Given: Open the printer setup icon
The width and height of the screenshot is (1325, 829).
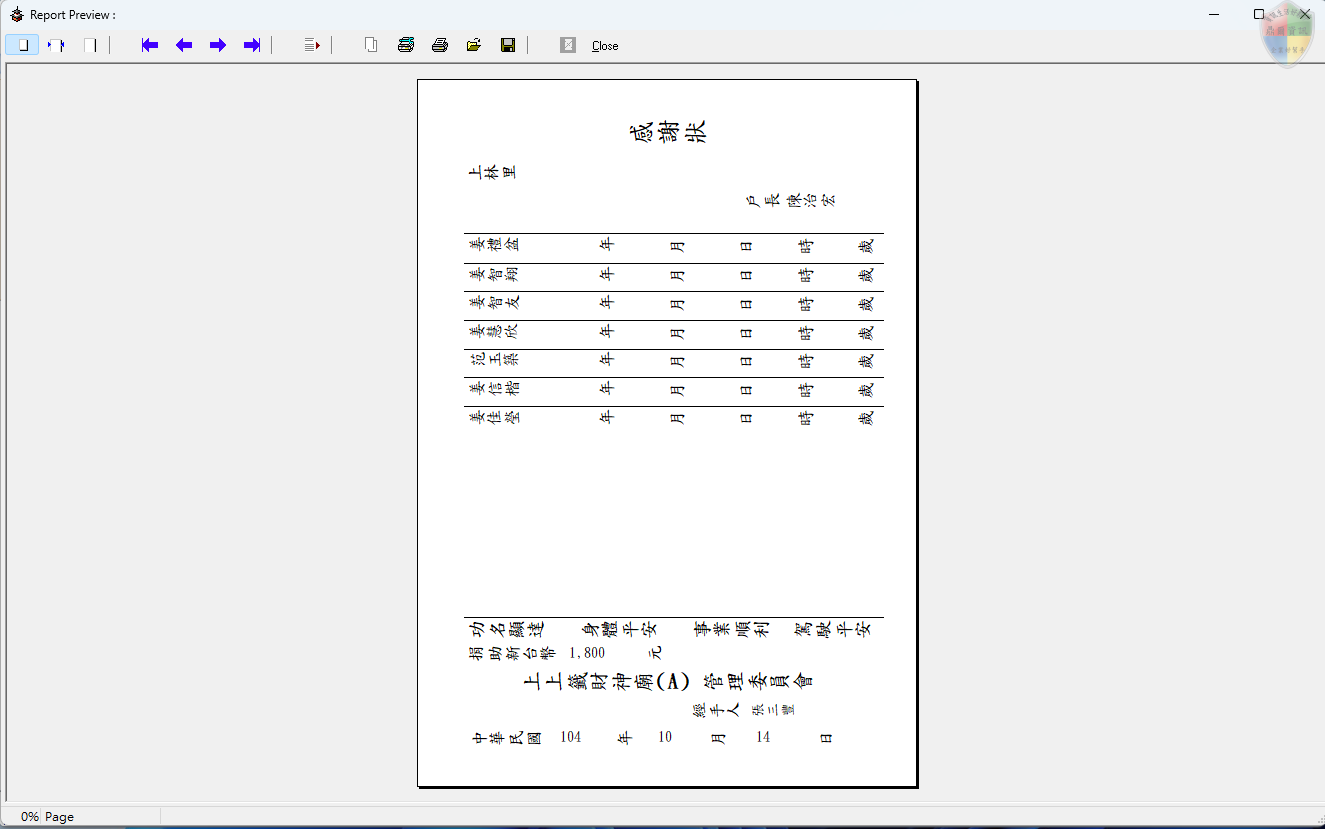Looking at the screenshot, I should pyautogui.click(x=405, y=45).
